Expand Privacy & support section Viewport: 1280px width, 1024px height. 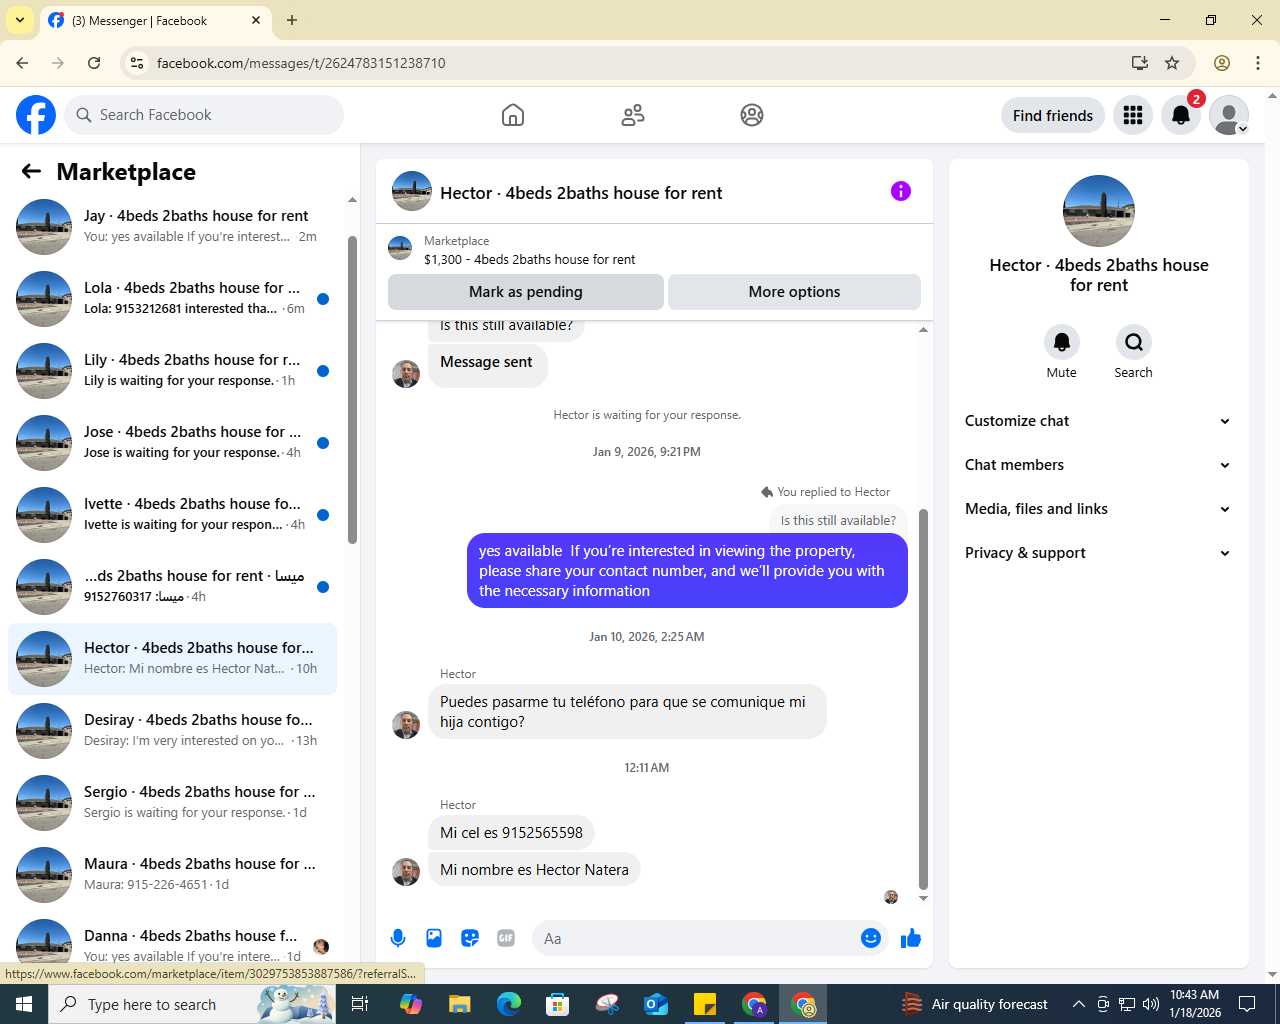(1098, 553)
